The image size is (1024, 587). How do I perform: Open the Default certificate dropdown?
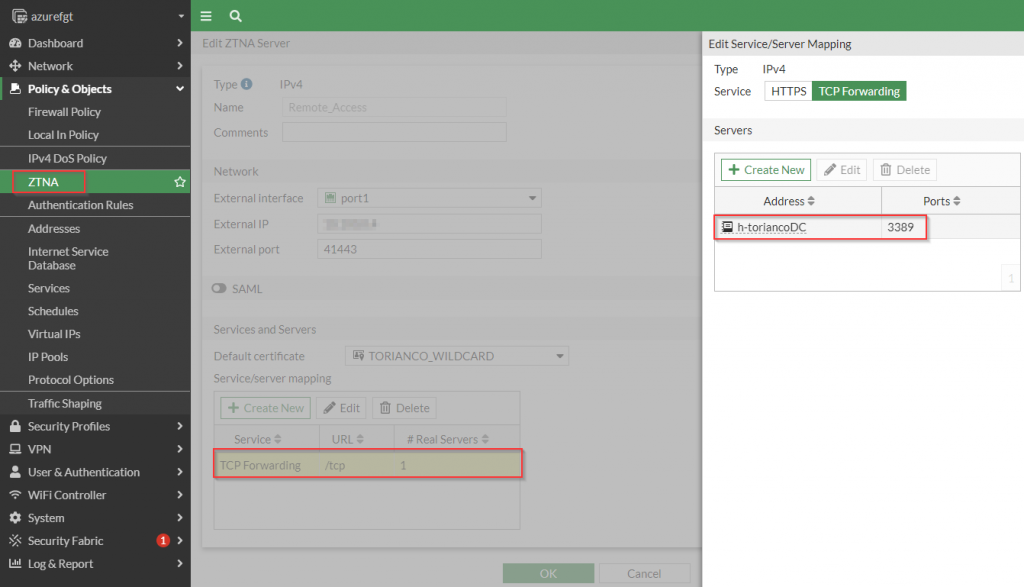[457, 356]
